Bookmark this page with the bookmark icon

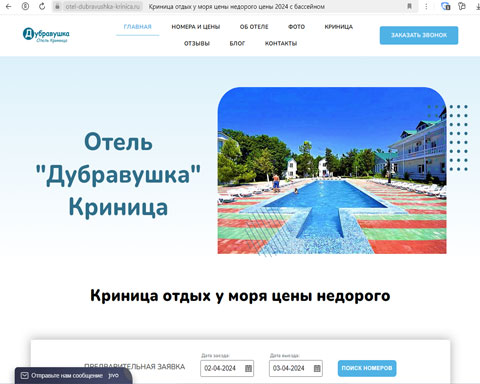[409, 6]
